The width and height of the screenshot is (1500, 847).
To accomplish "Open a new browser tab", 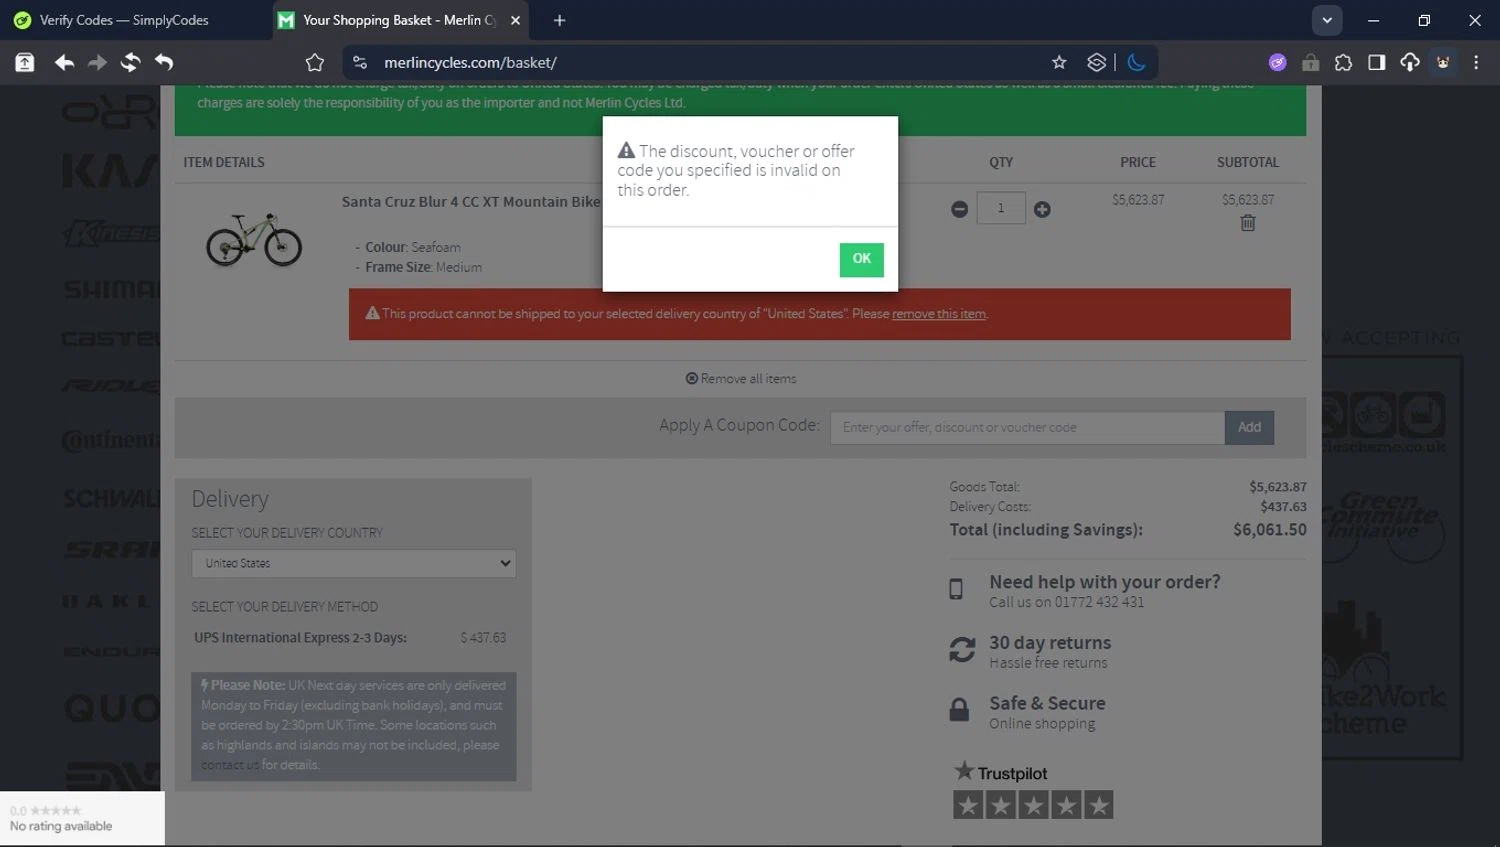I will [x=559, y=20].
